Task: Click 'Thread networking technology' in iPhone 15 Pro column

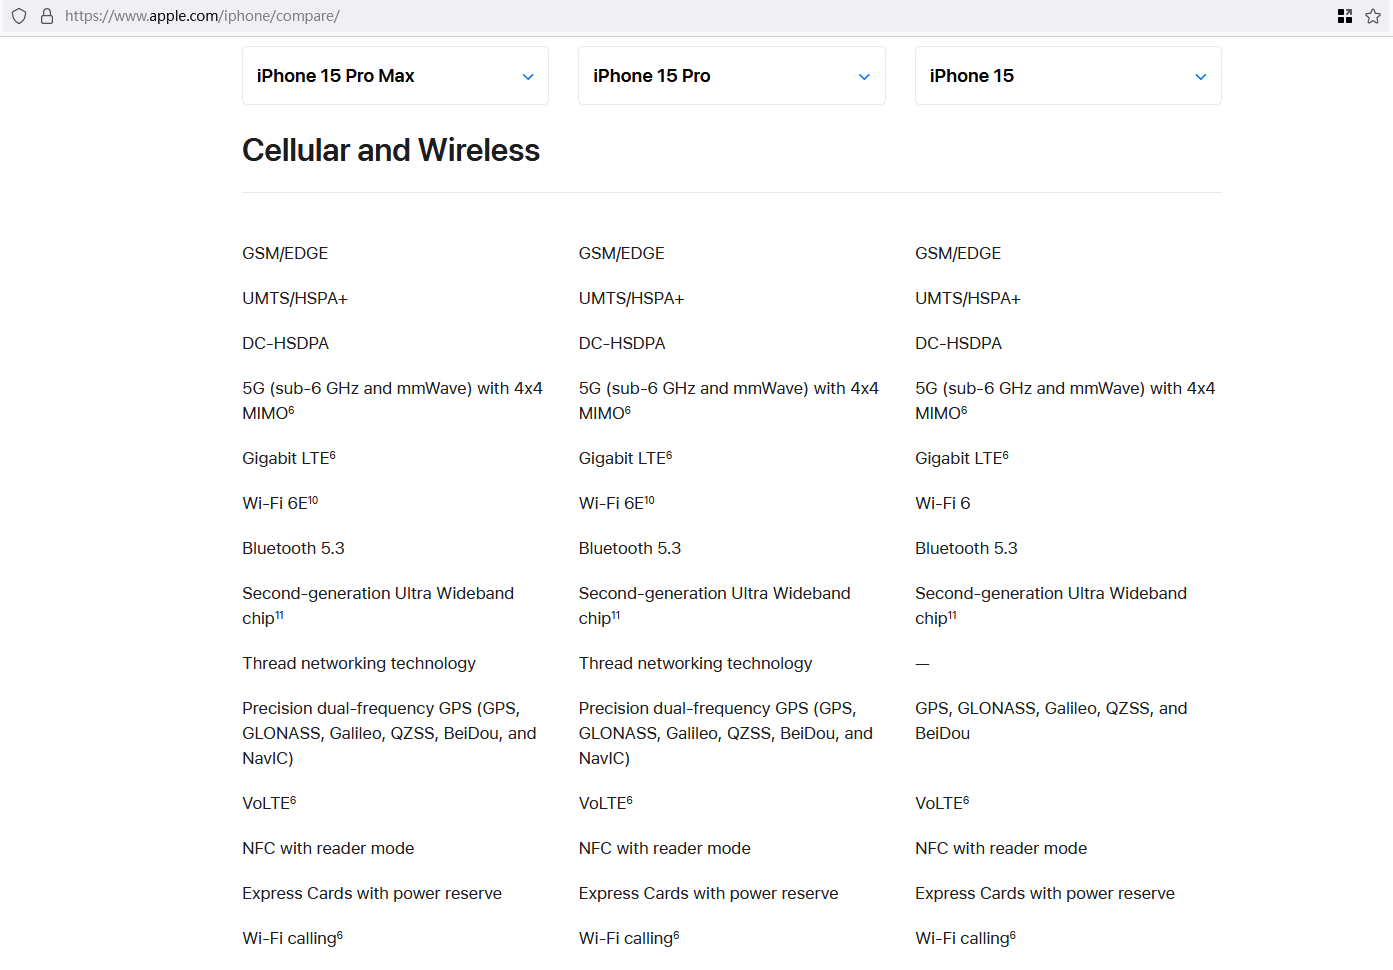Action: pos(695,663)
